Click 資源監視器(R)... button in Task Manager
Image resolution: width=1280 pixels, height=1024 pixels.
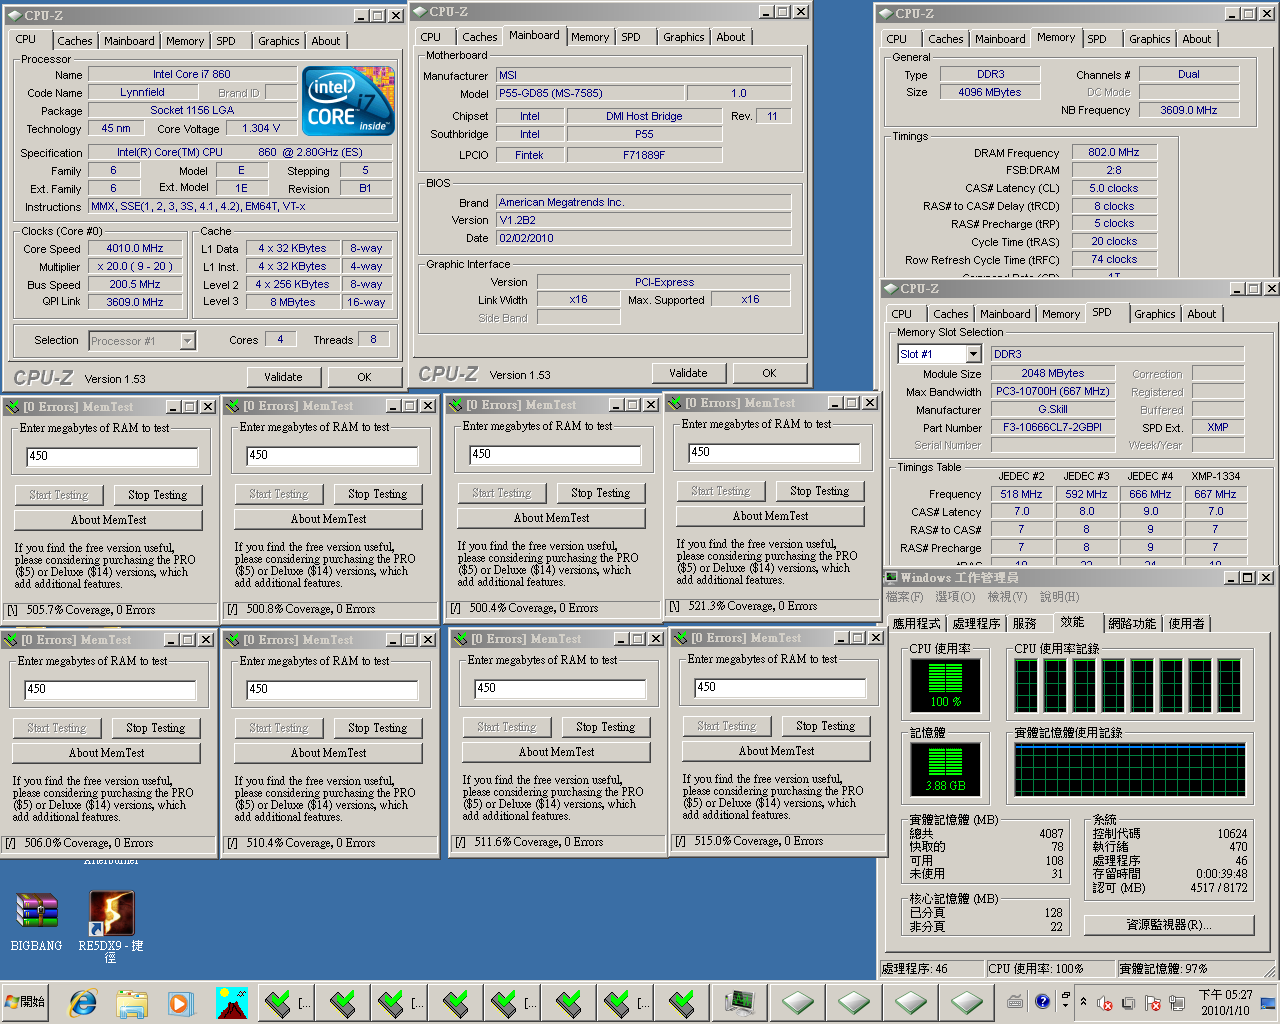[x=1169, y=925]
